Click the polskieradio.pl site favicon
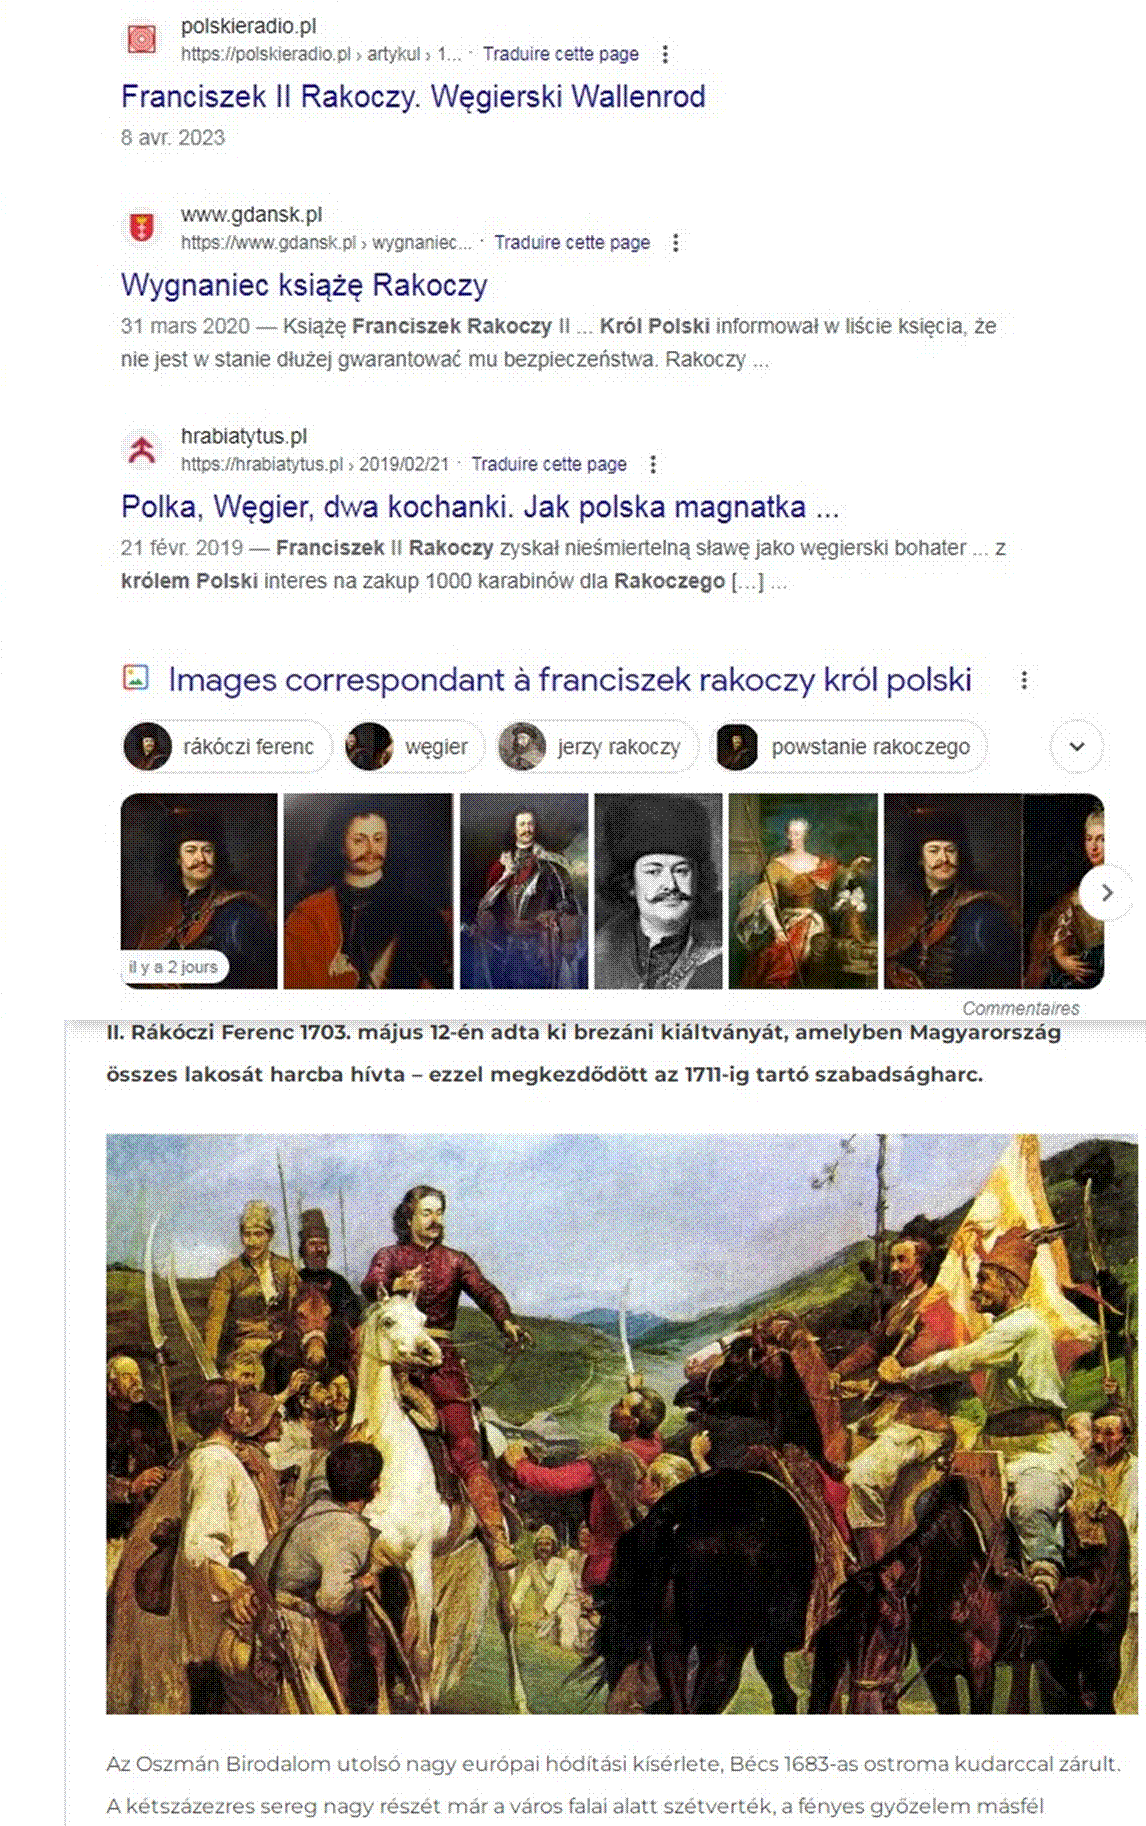 (142, 39)
